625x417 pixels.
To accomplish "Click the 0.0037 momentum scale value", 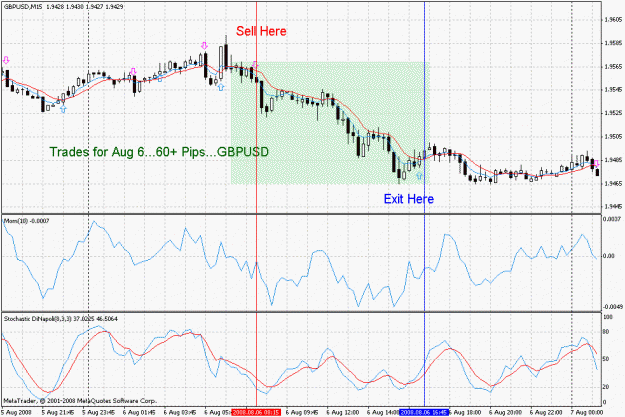I will (612, 219).
